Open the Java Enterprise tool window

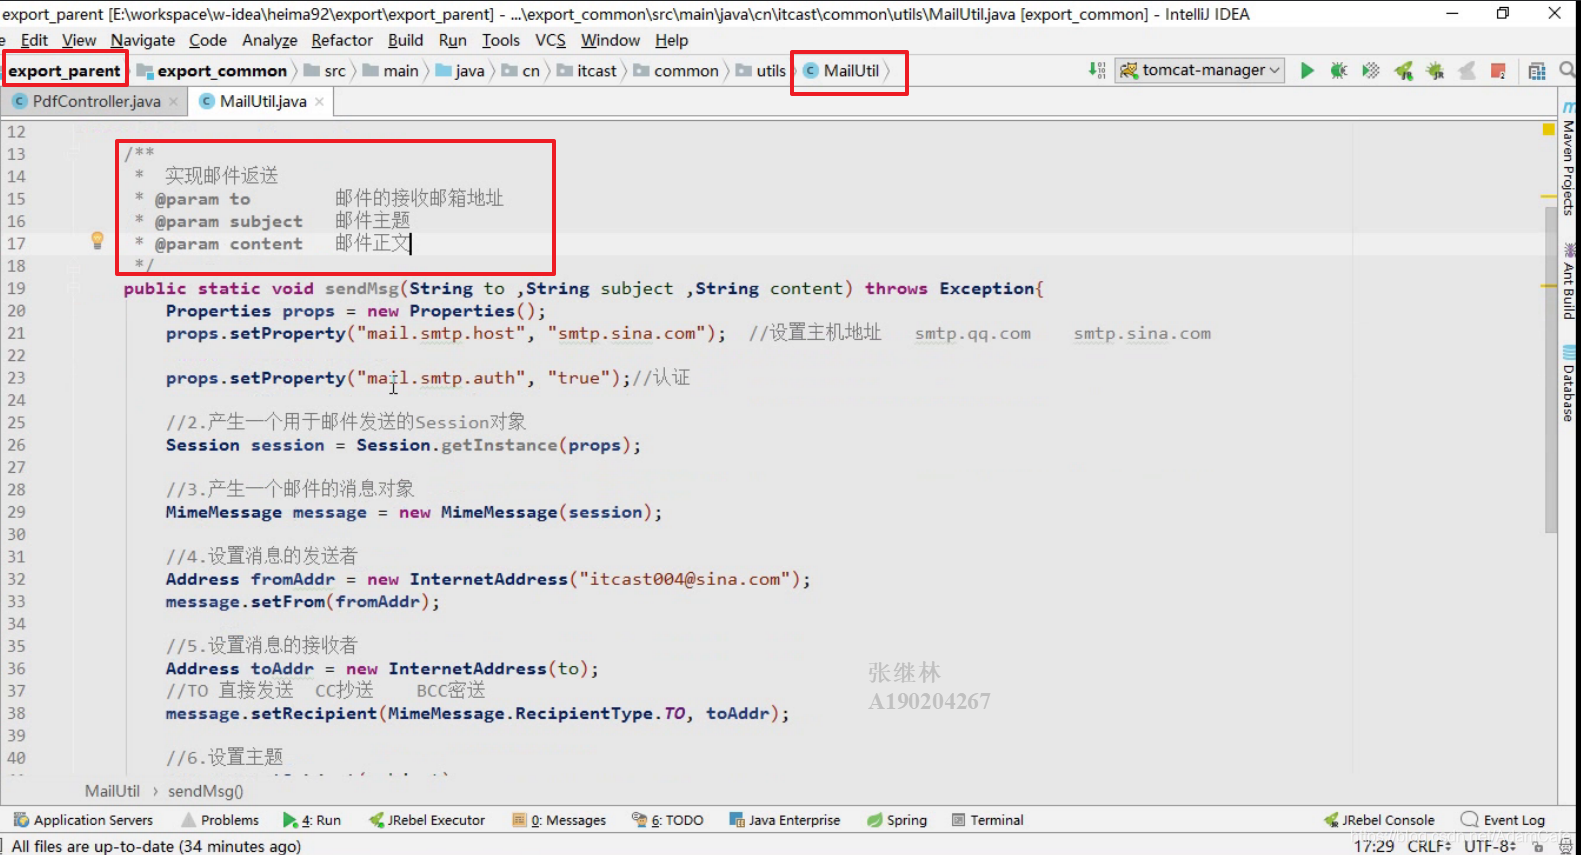pos(785,820)
